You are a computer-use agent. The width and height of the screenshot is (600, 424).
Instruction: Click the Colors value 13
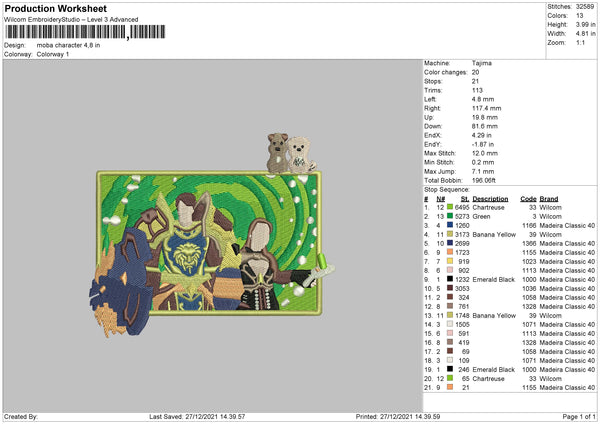(580, 16)
